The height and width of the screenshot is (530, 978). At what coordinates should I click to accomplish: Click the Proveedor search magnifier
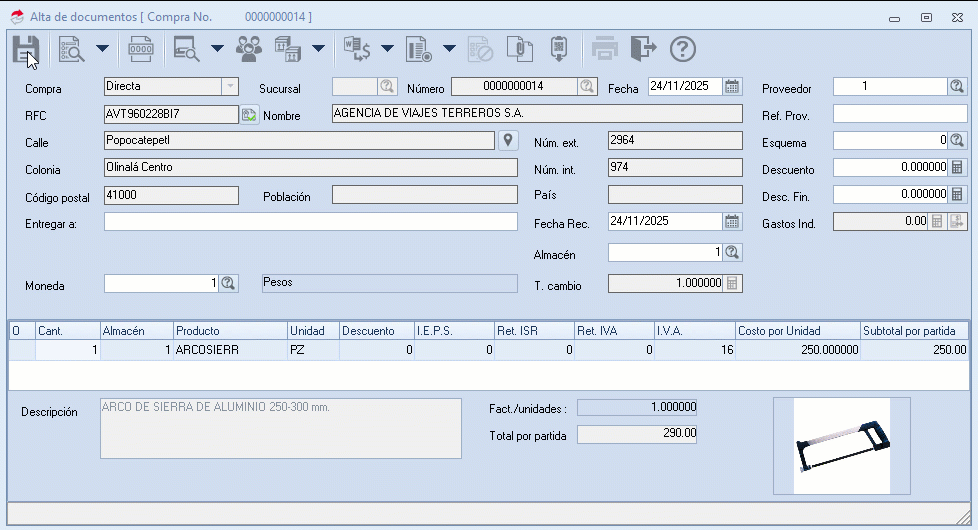click(x=957, y=87)
